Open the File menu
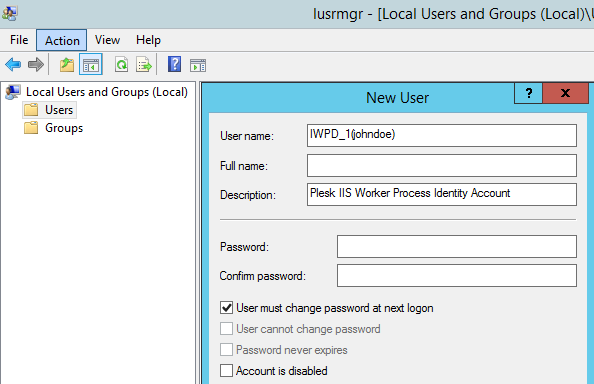 coord(19,40)
